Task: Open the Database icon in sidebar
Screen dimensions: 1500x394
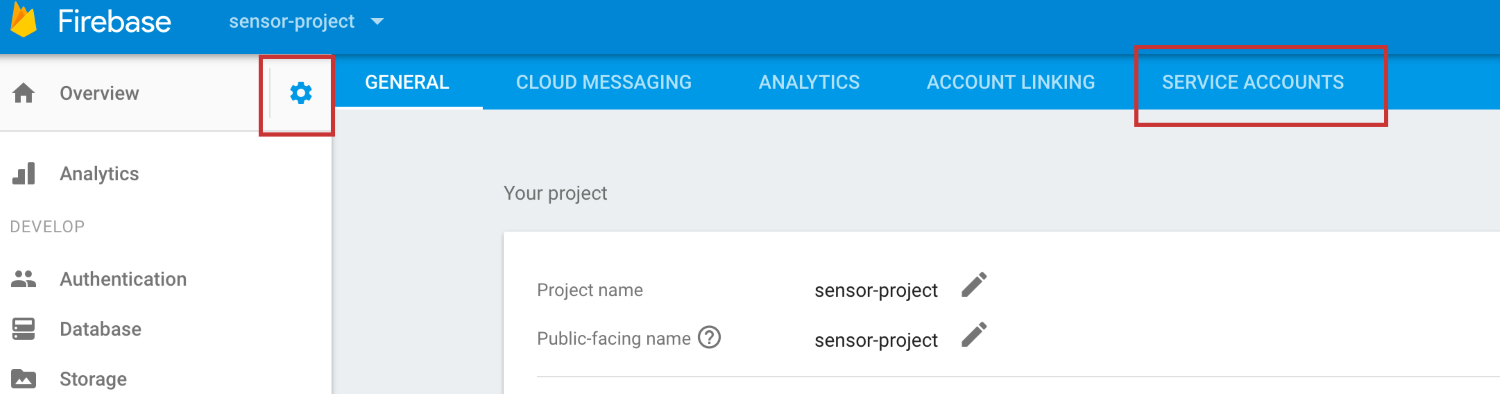Action: pyautogui.click(x=23, y=329)
